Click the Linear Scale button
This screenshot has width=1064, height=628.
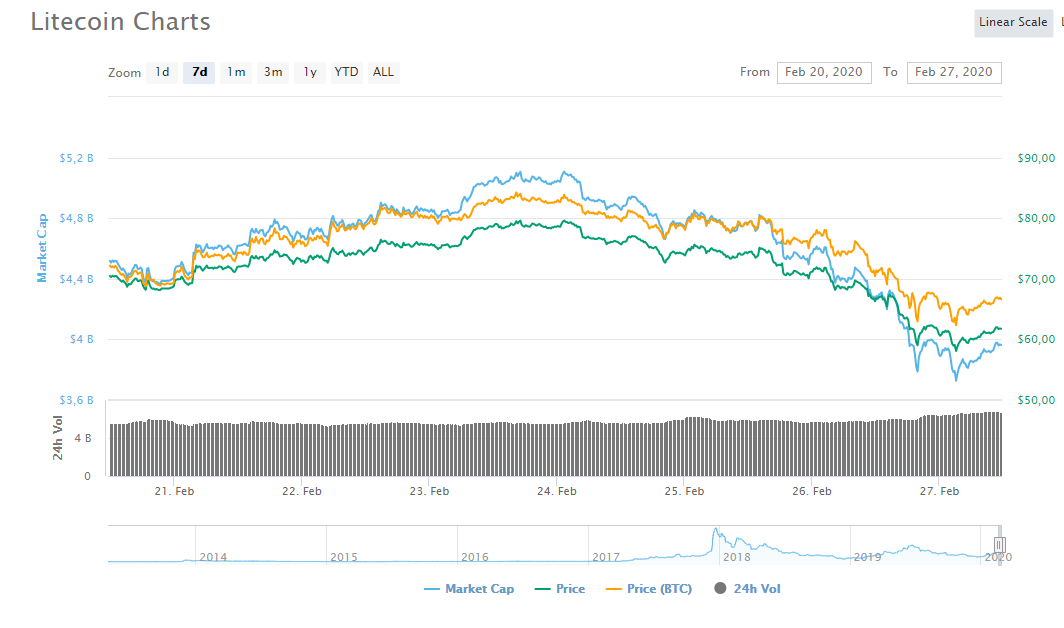point(1012,23)
